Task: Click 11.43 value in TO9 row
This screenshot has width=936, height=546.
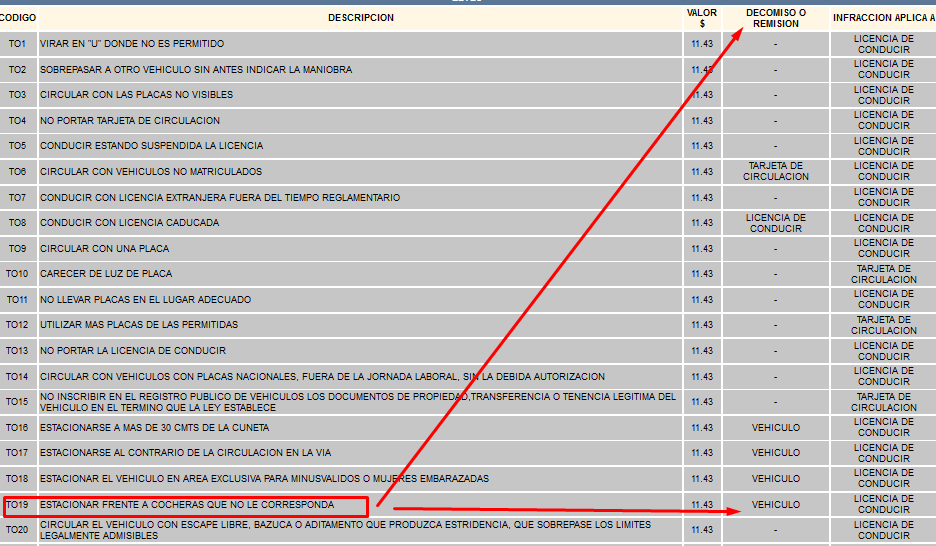Action: pos(702,249)
